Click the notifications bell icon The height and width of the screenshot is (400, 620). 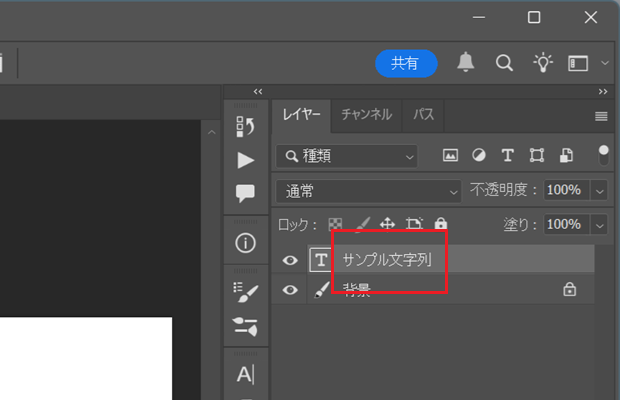tap(465, 63)
